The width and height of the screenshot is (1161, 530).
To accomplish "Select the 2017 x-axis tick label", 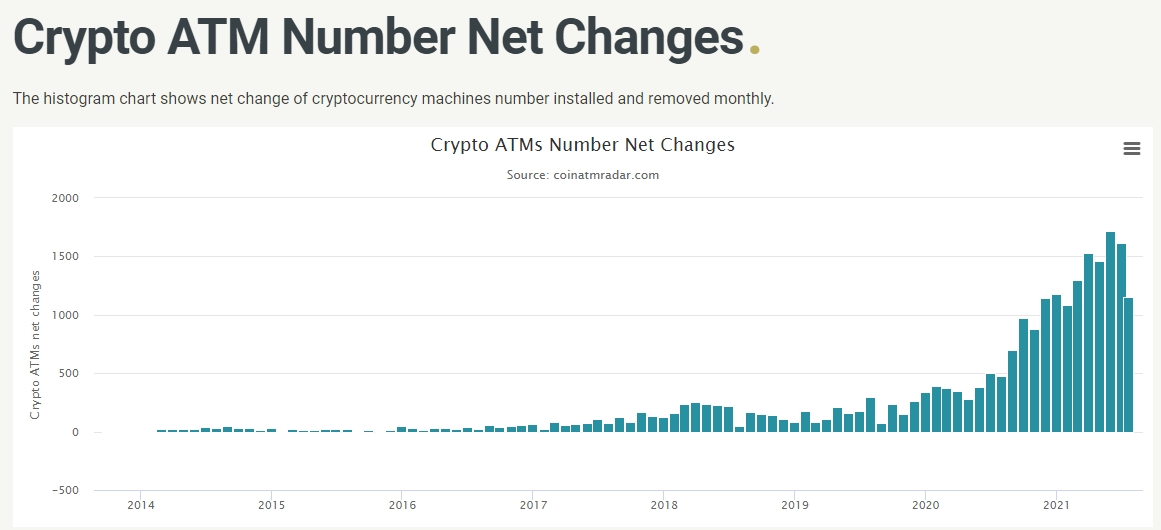I will click(x=533, y=506).
